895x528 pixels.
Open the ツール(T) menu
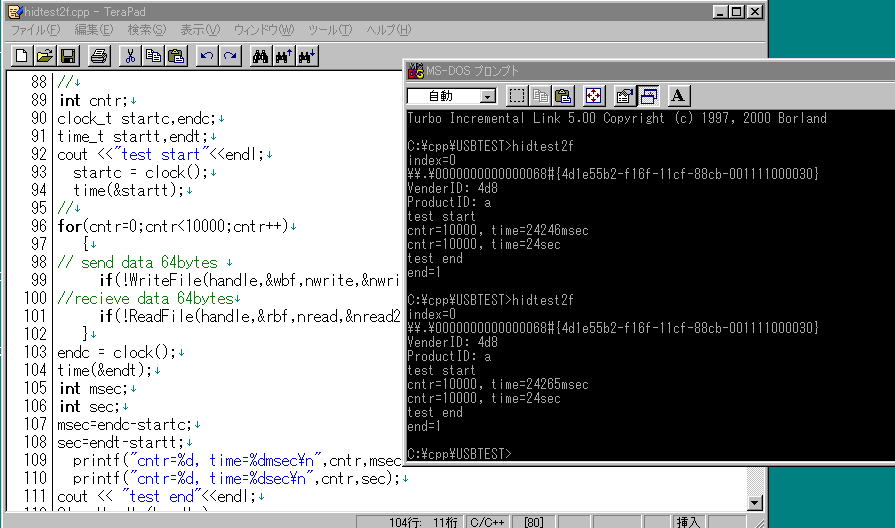pyautogui.click(x=330, y=30)
